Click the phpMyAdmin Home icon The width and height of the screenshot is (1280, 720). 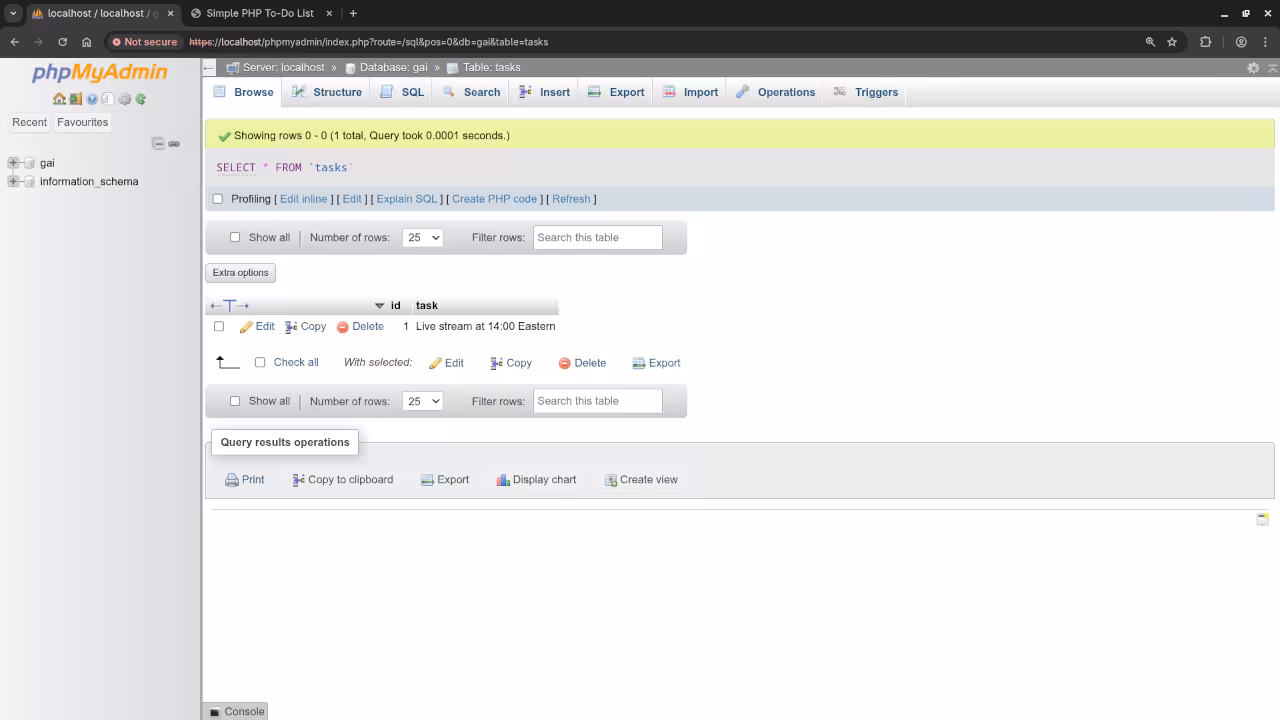(x=59, y=99)
